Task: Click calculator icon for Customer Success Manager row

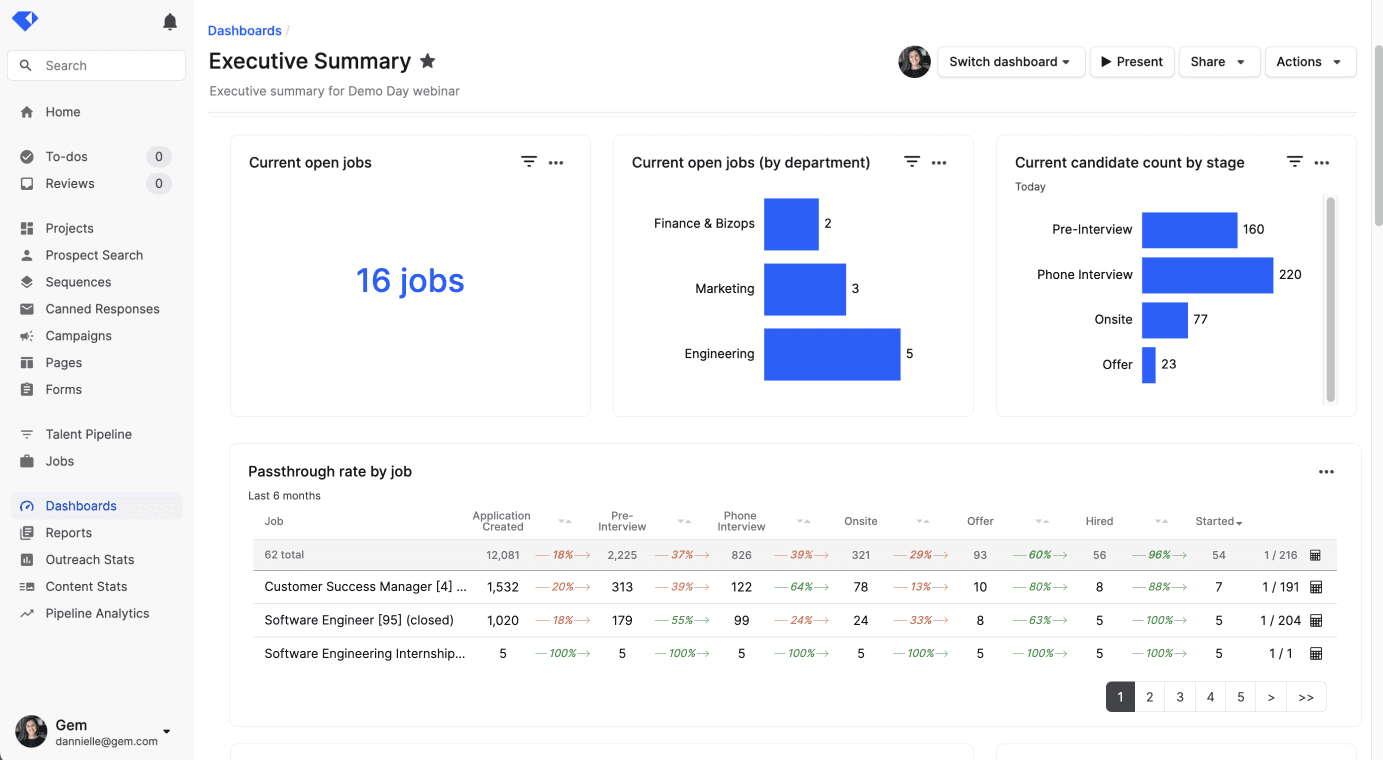Action: coord(1316,587)
